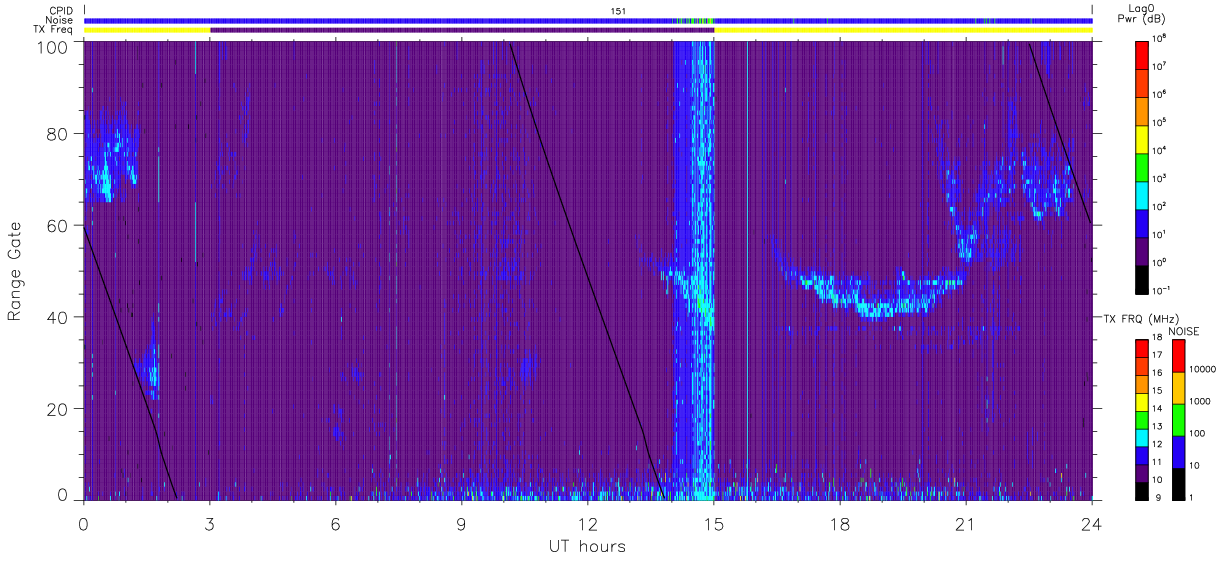Select the "Noise" row label at top left

[x=59, y=20]
